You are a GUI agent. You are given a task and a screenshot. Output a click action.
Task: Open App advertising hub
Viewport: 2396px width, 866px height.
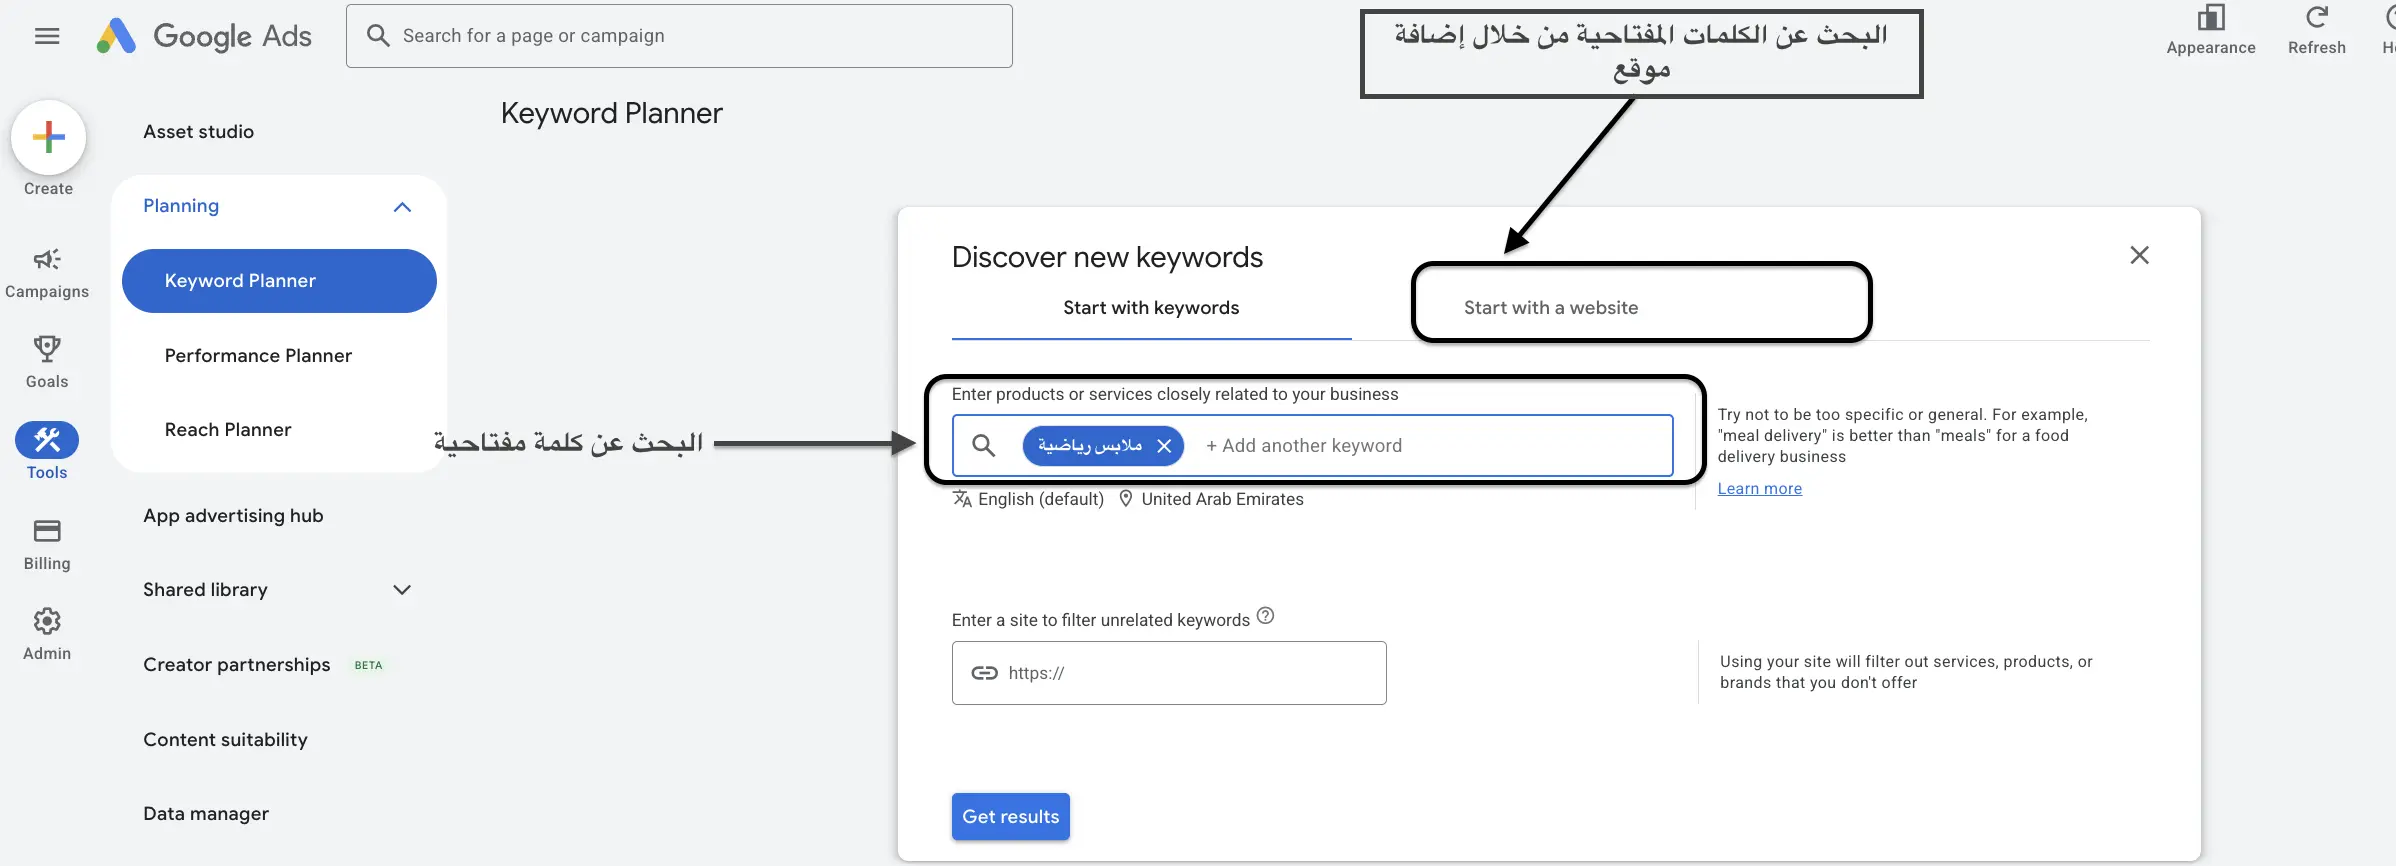coord(233,516)
